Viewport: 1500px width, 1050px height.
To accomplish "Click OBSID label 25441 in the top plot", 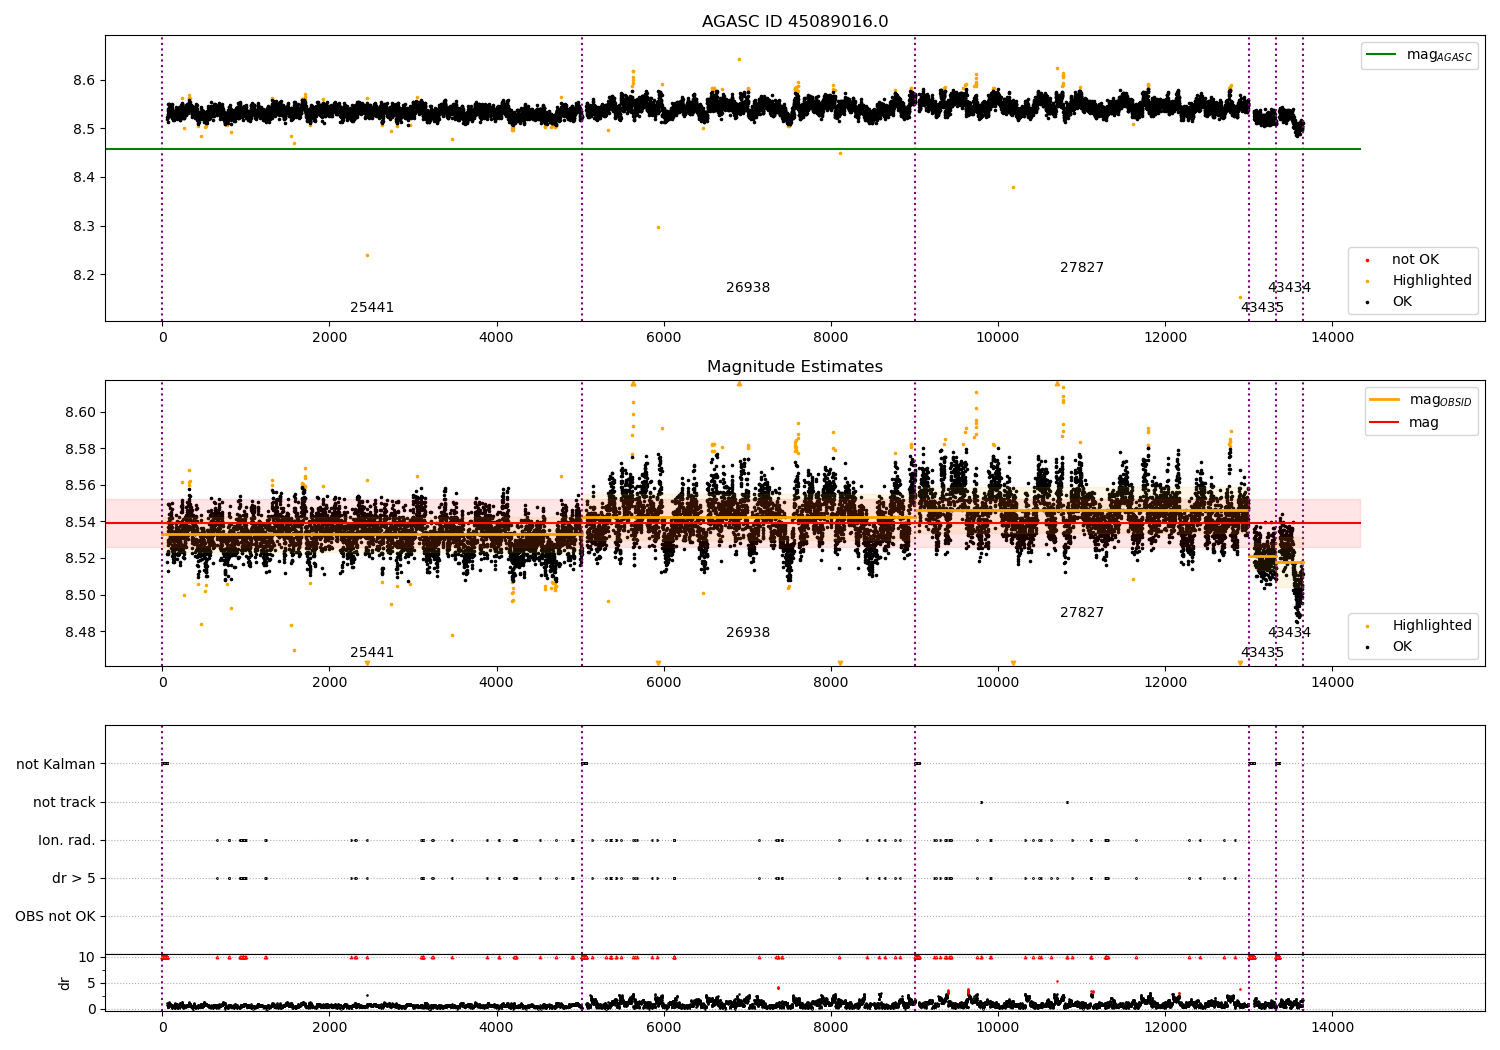I will (372, 308).
